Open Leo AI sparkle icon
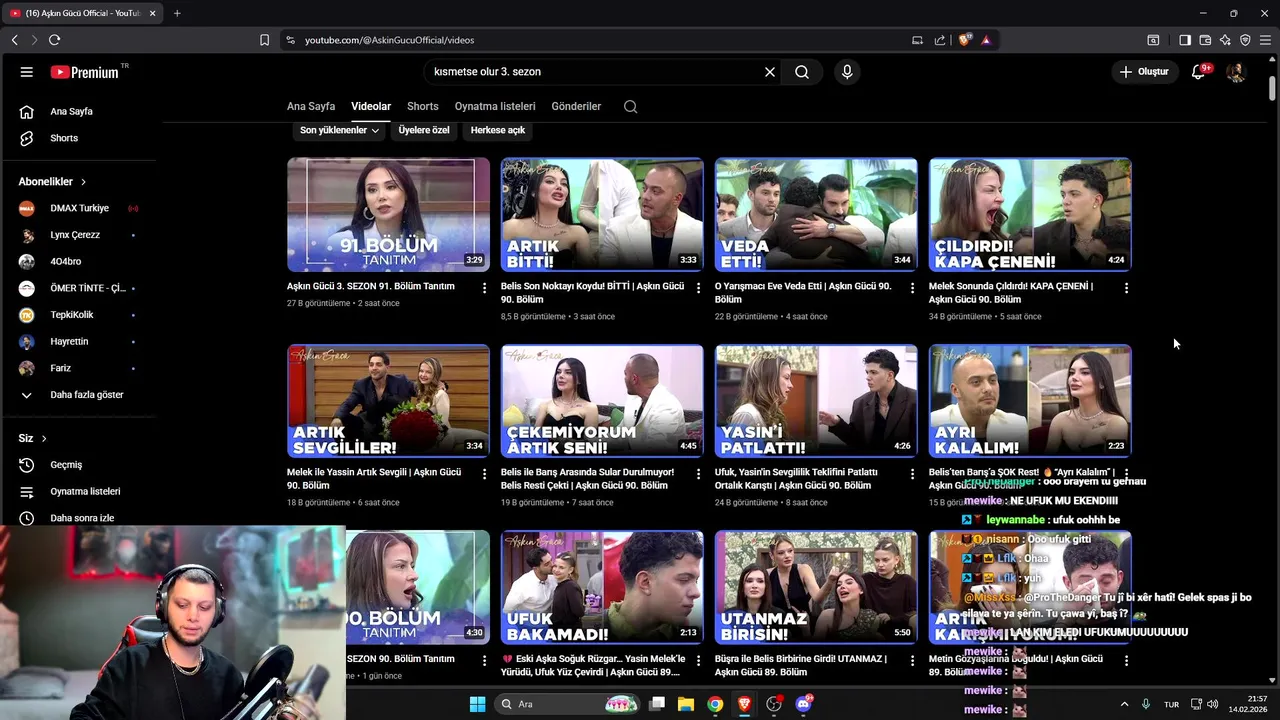The height and width of the screenshot is (720, 1280). pyautogui.click(x=1225, y=40)
